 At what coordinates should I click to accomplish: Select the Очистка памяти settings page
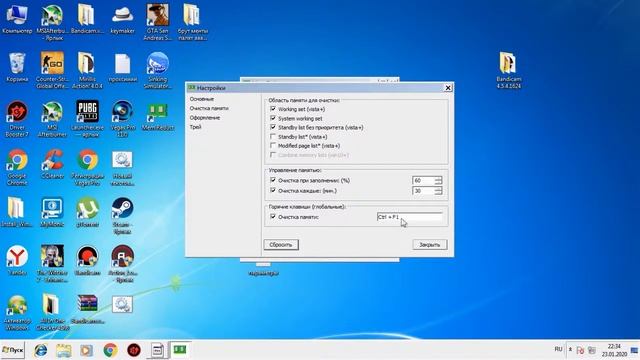point(209,108)
